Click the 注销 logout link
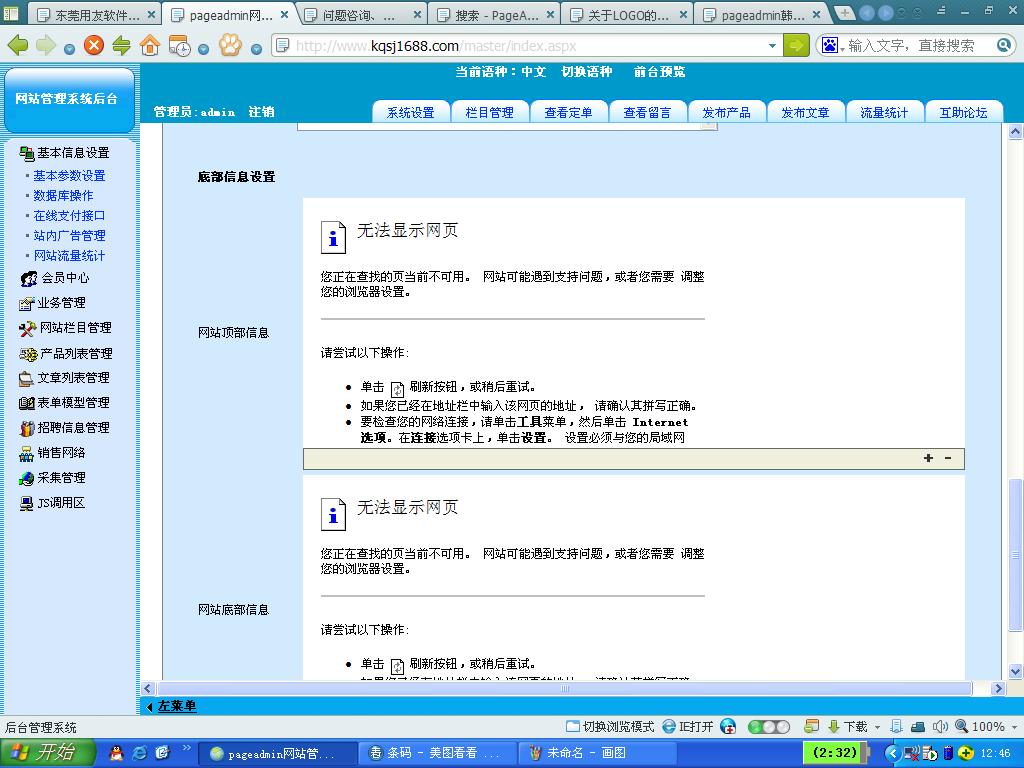 click(261, 112)
